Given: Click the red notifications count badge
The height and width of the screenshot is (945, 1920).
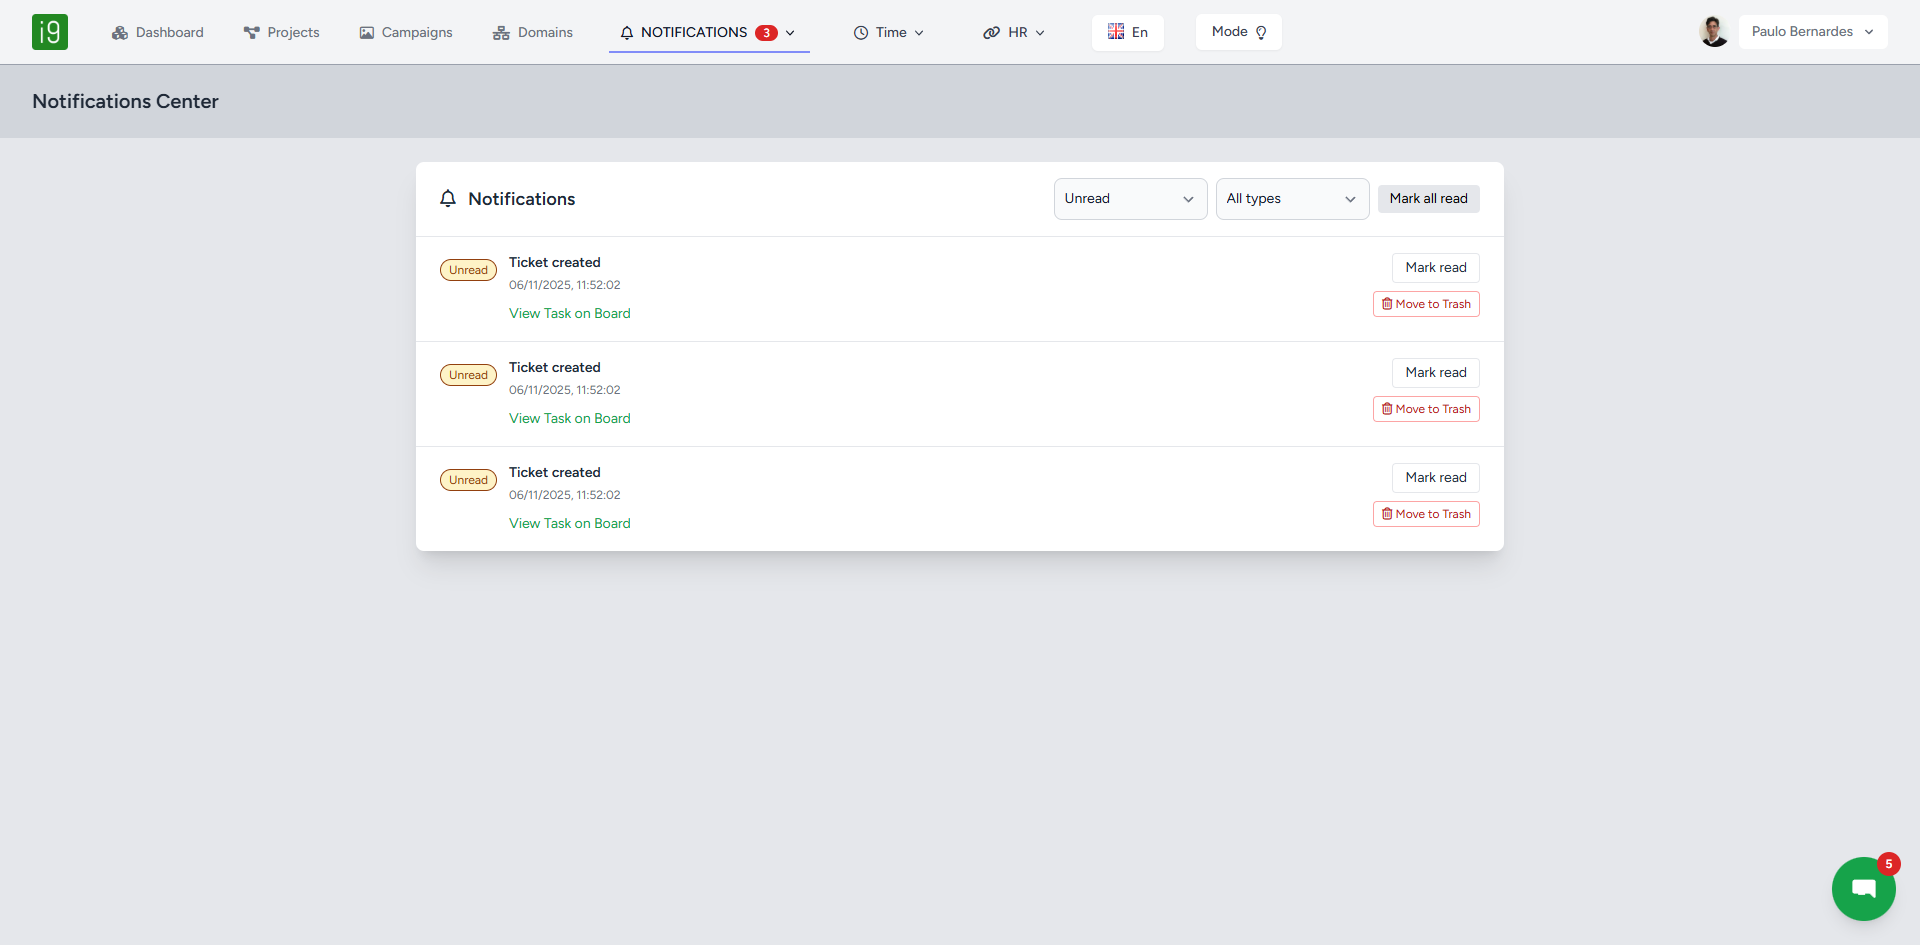Looking at the screenshot, I should [766, 33].
